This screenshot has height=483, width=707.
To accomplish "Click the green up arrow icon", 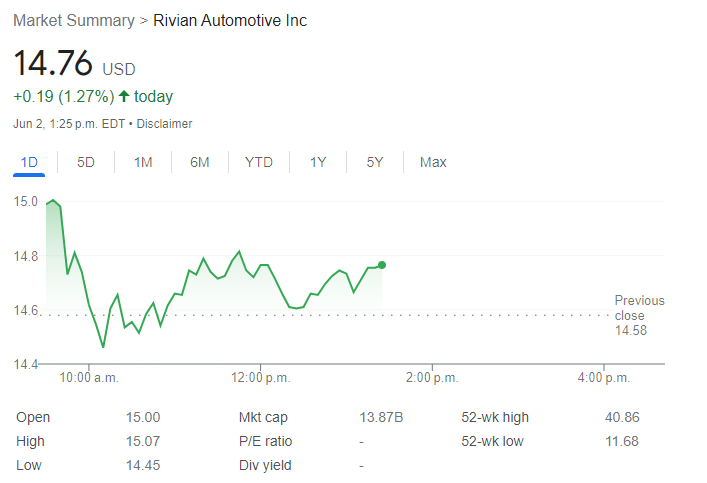I will pos(124,97).
